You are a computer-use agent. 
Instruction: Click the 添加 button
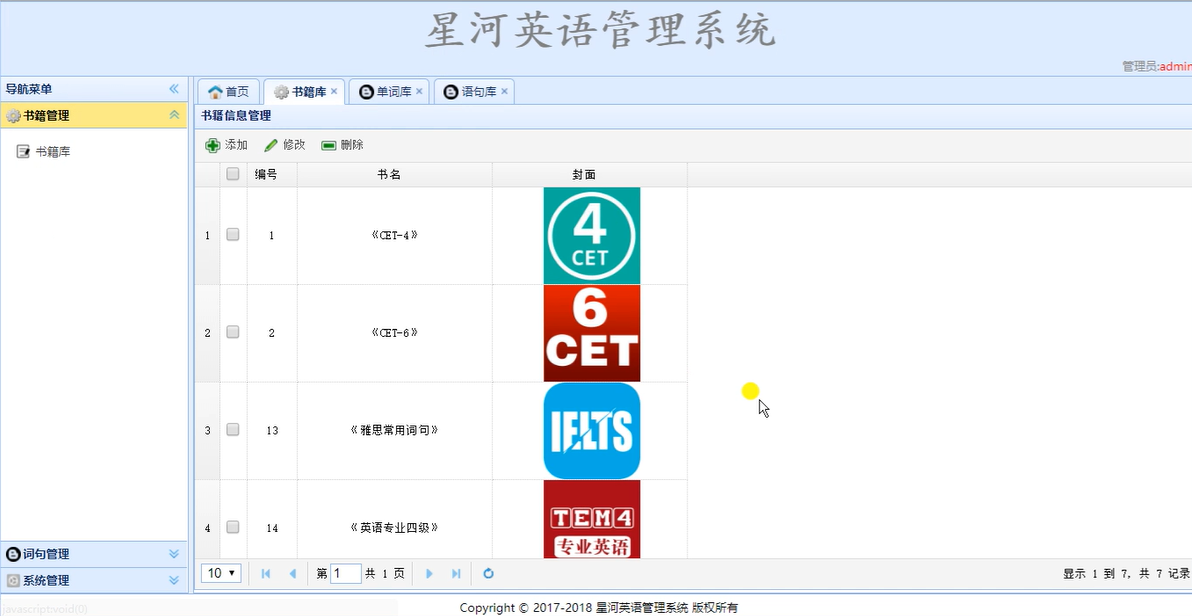click(x=227, y=145)
